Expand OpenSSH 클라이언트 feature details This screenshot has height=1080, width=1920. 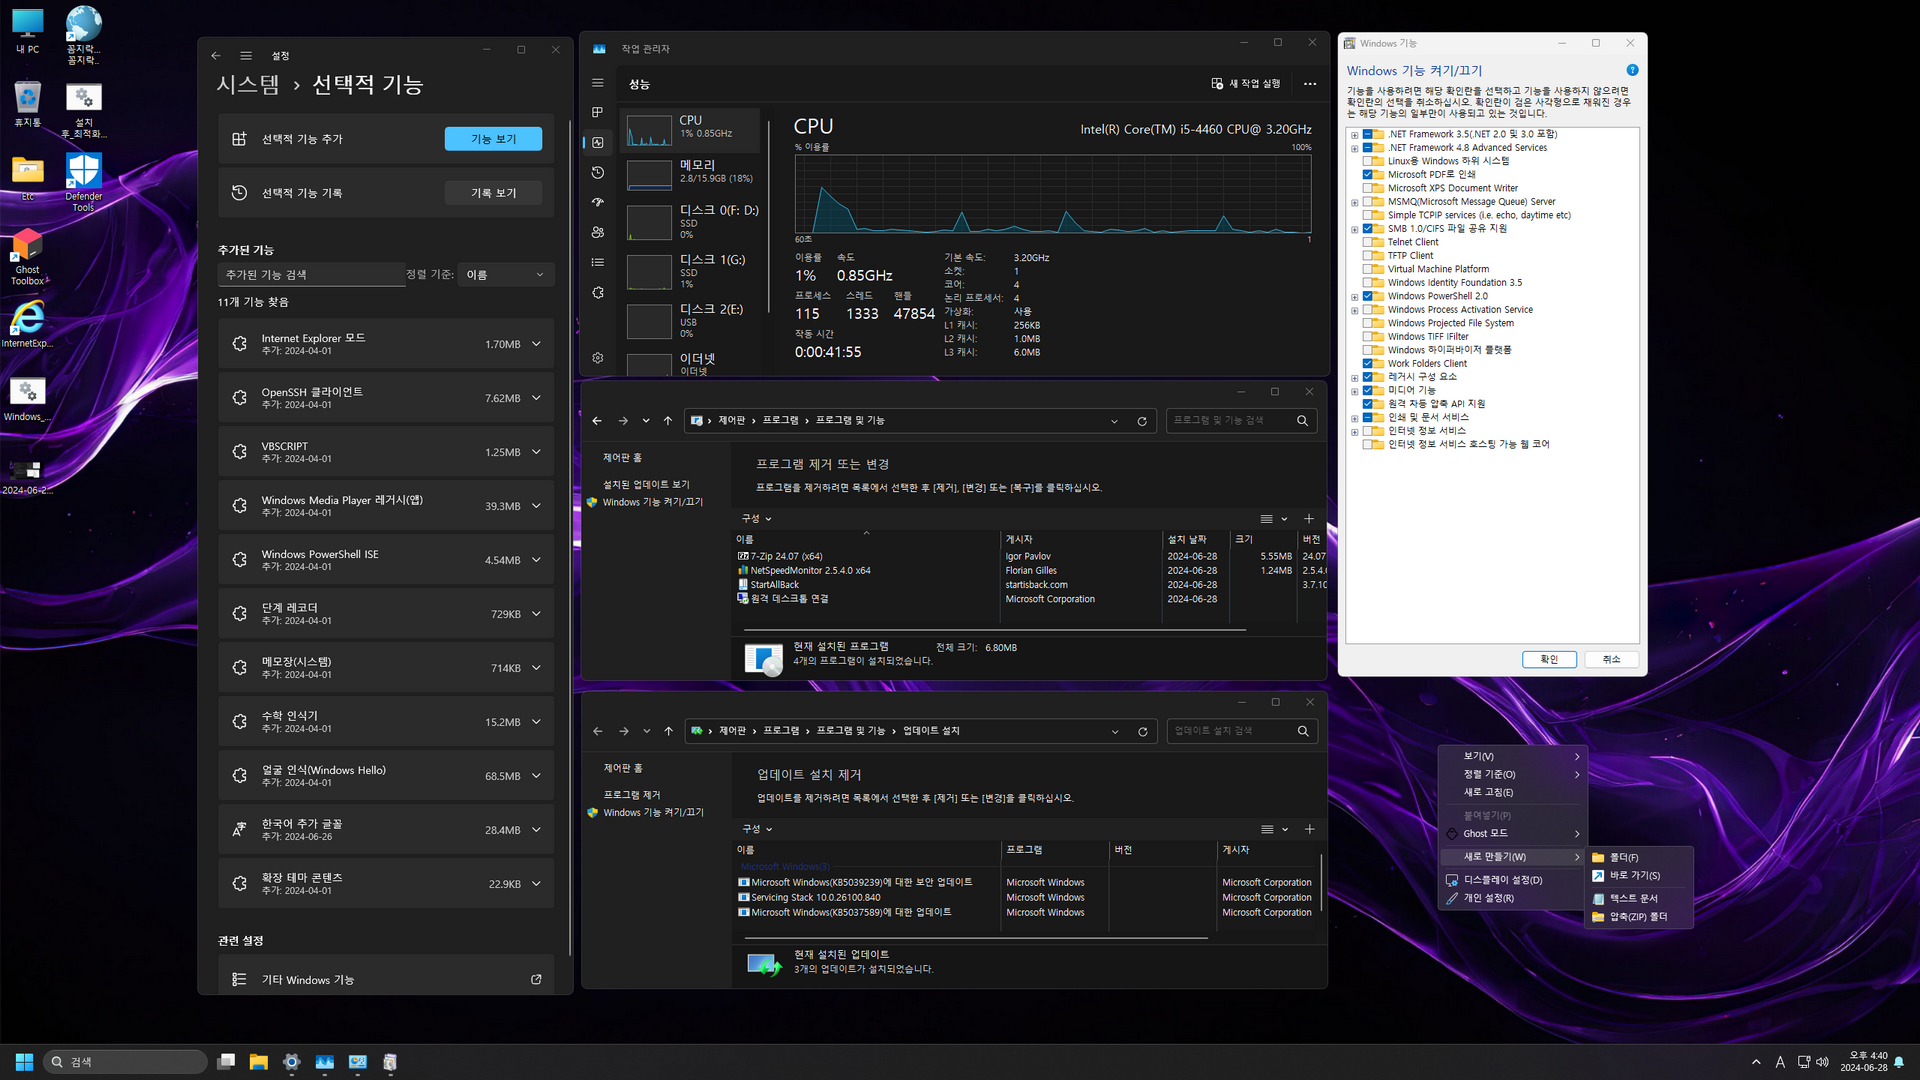tap(536, 398)
